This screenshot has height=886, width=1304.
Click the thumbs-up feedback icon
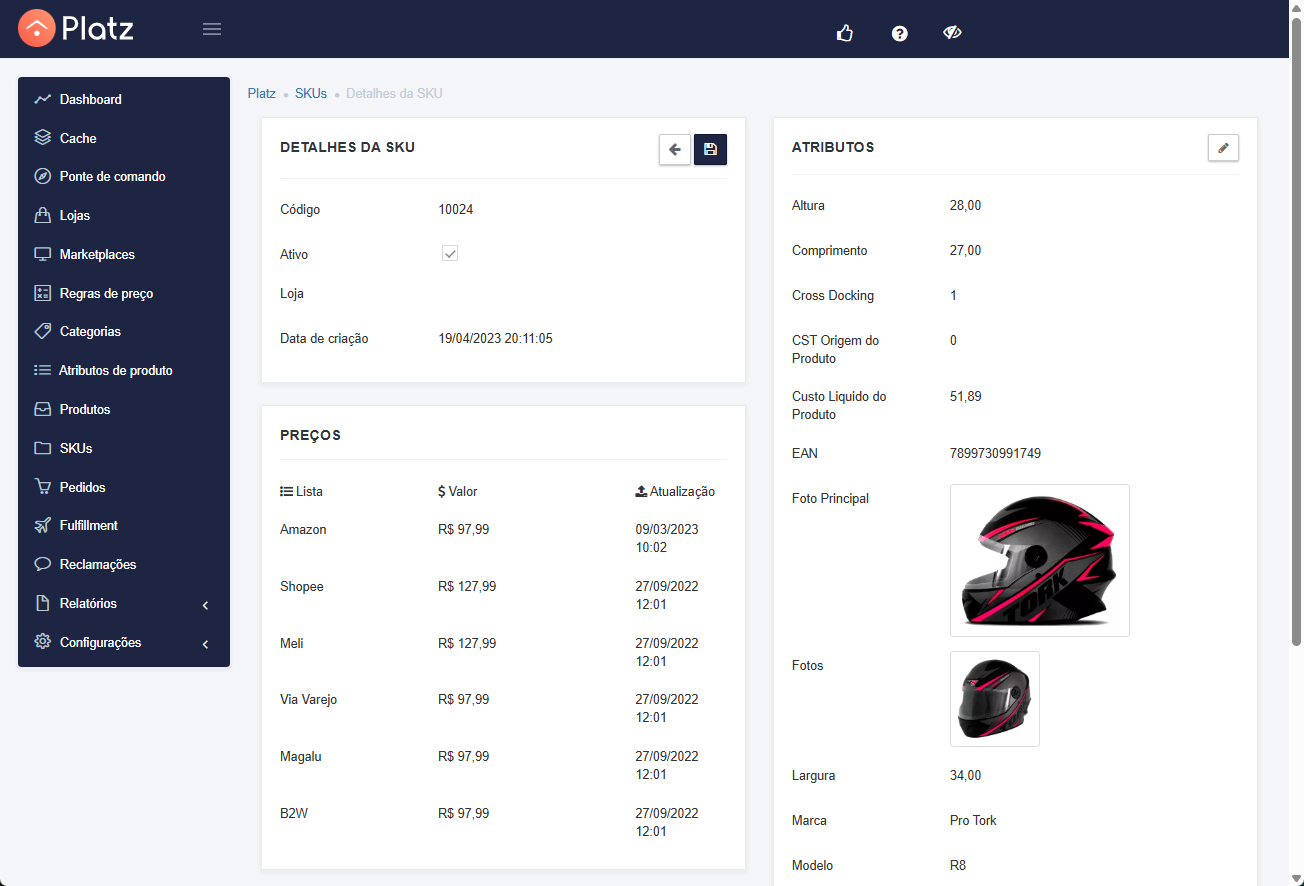point(845,33)
